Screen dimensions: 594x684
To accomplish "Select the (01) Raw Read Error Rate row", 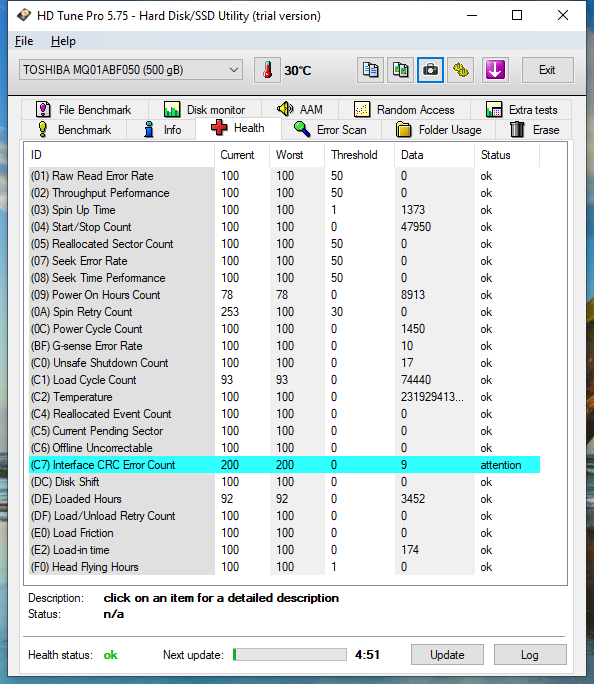I will click(x=284, y=176).
